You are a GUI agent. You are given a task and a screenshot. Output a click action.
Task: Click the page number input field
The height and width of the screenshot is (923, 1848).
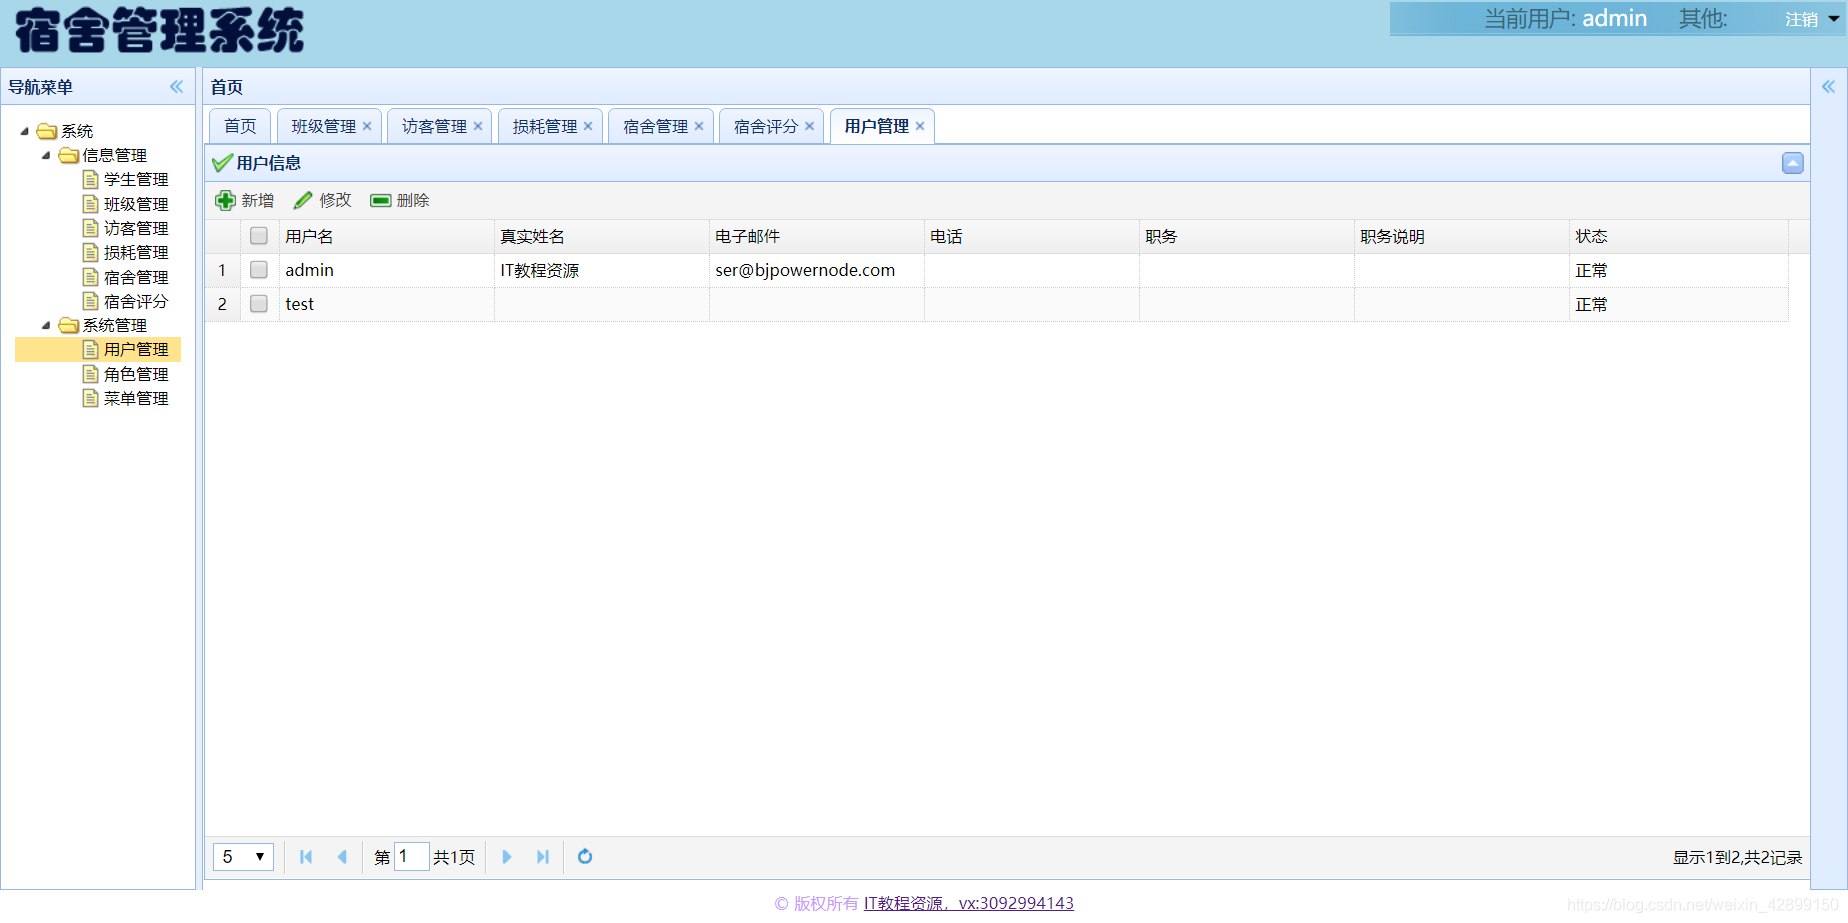(412, 857)
